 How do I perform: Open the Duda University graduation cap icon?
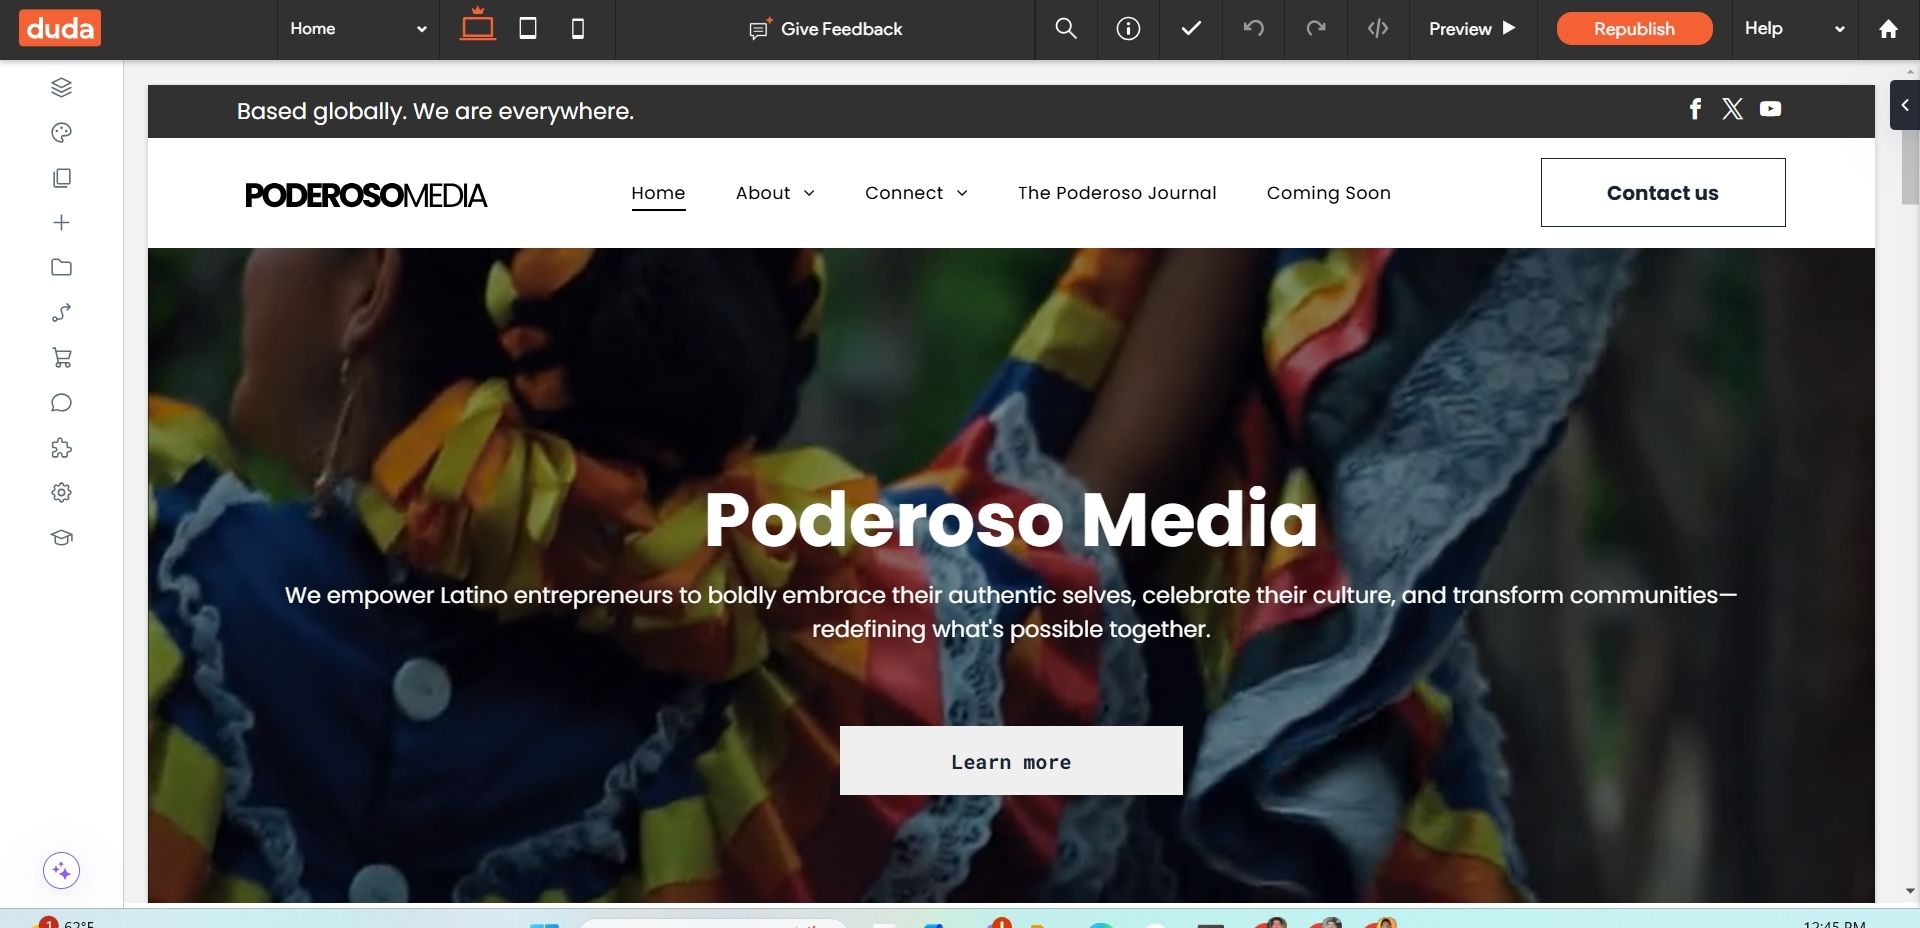point(61,537)
